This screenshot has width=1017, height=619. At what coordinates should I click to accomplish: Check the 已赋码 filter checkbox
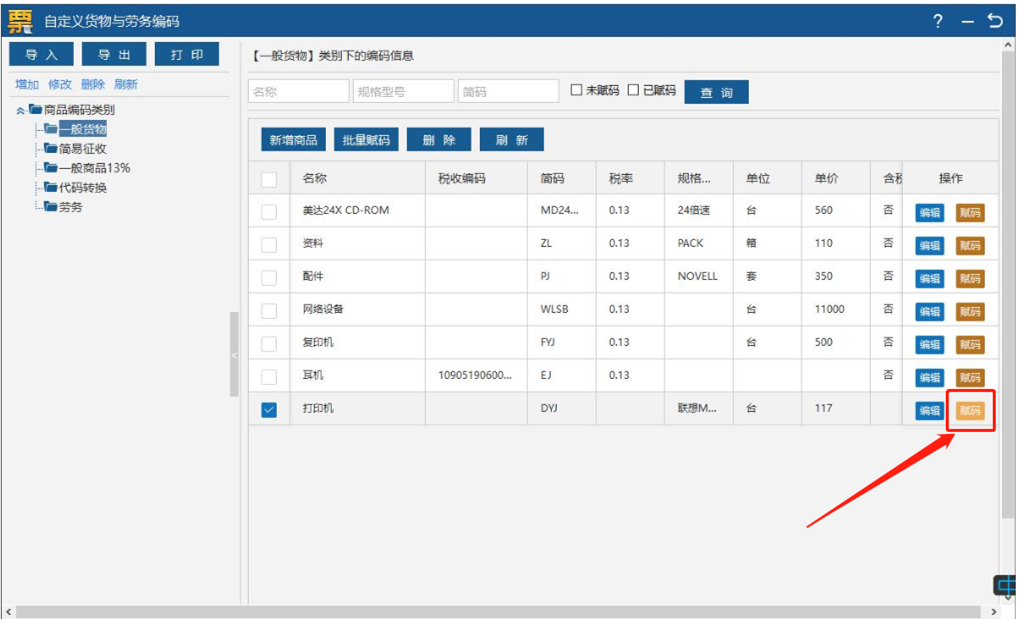click(633, 90)
